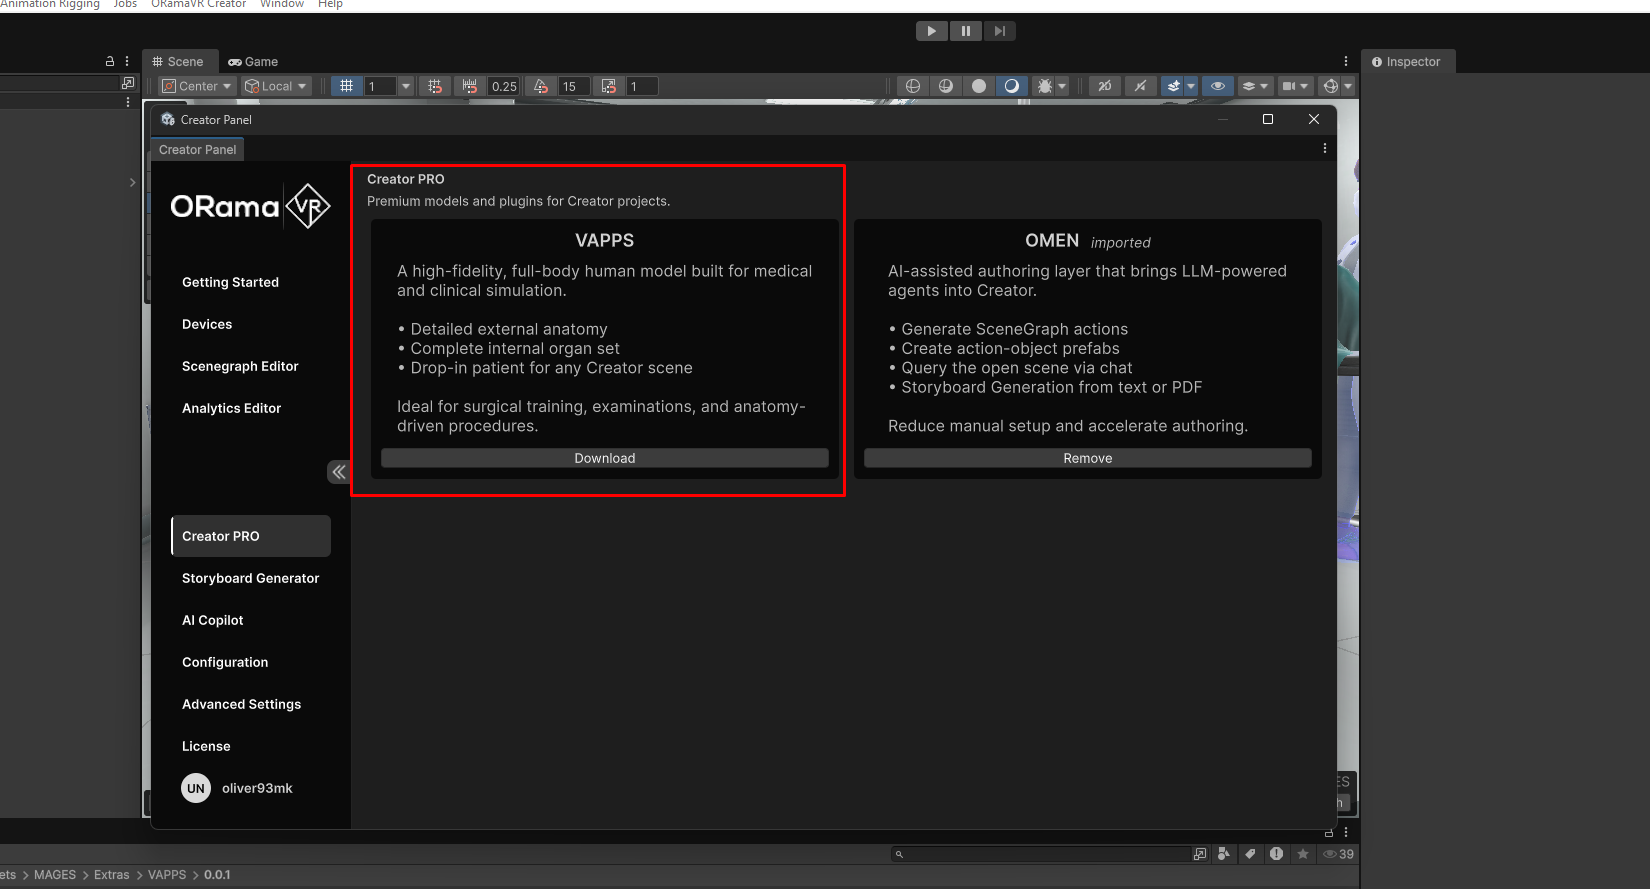Open Storyboard Generator section
Image resolution: width=1650 pixels, height=889 pixels.
[251, 578]
